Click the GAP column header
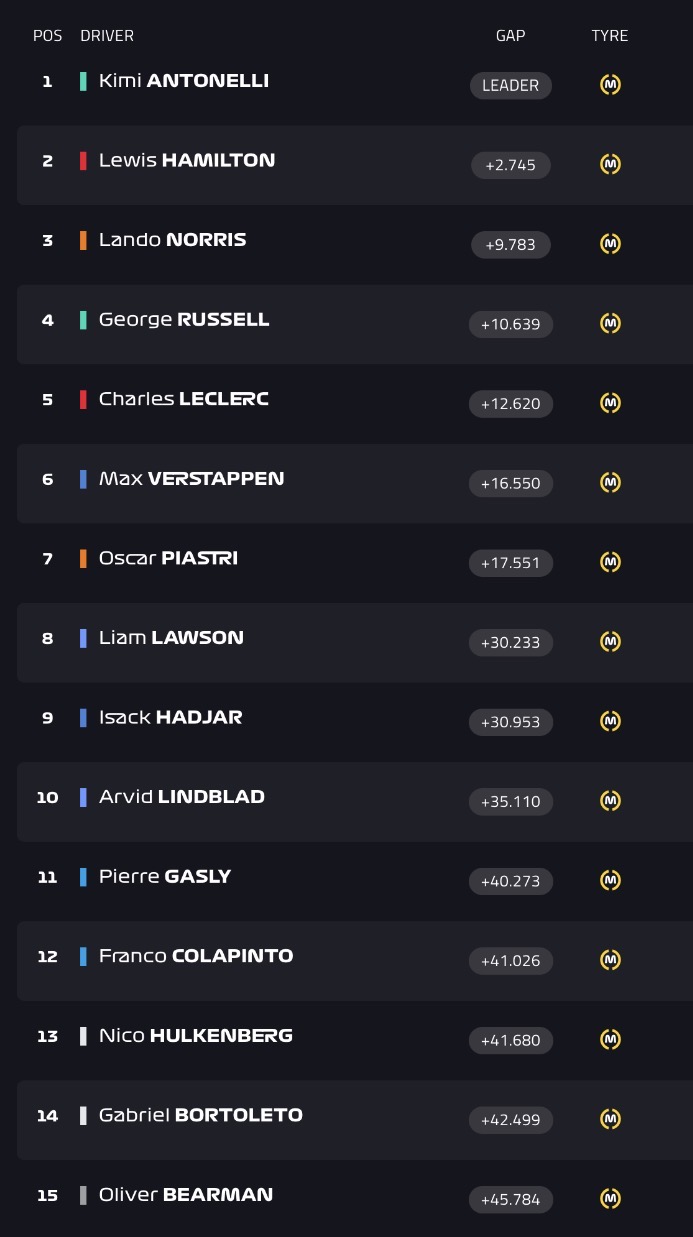 pos(510,36)
